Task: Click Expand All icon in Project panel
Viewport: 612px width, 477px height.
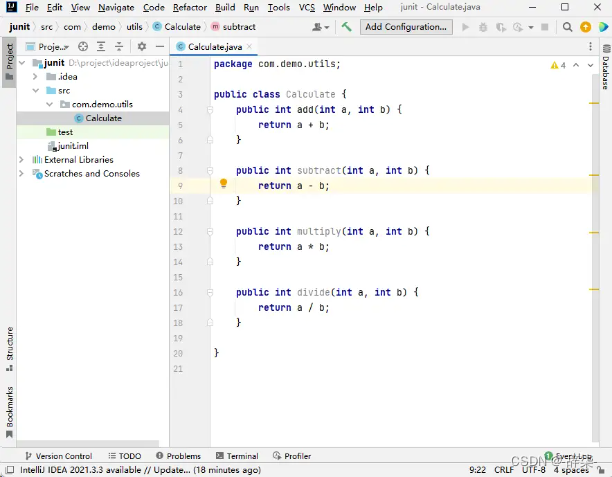Action: [x=101, y=47]
